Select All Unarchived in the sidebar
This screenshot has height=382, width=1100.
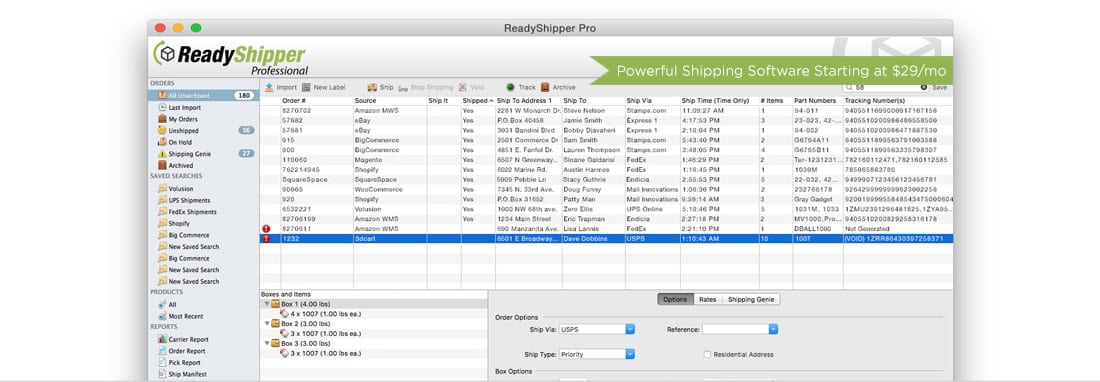203,95
